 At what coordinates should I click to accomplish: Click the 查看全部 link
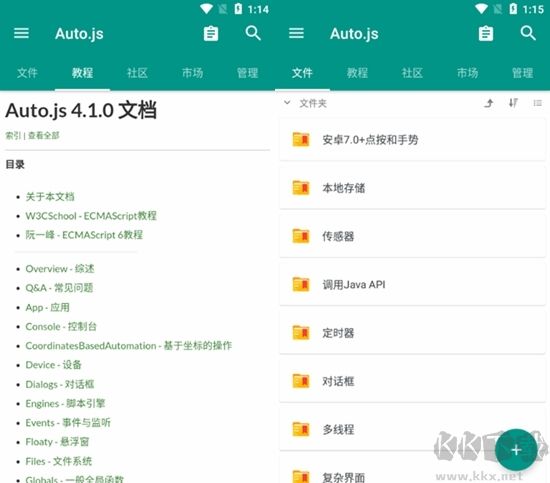coord(43,135)
